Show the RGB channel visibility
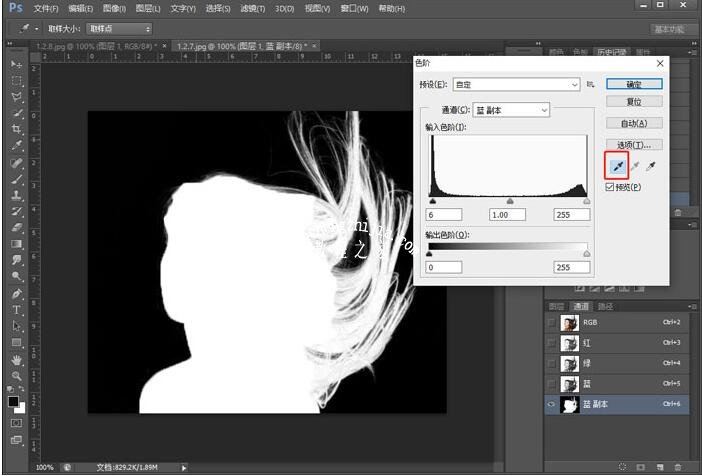 click(x=553, y=323)
